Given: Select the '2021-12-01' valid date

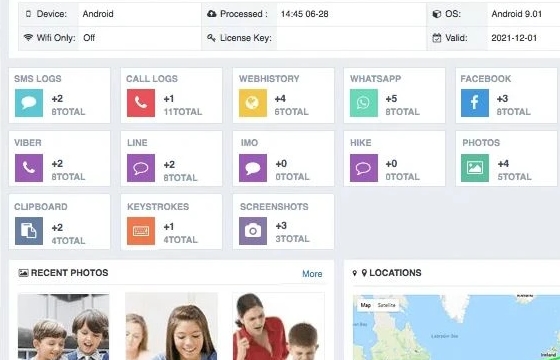Looking at the screenshot, I should point(514,38).
